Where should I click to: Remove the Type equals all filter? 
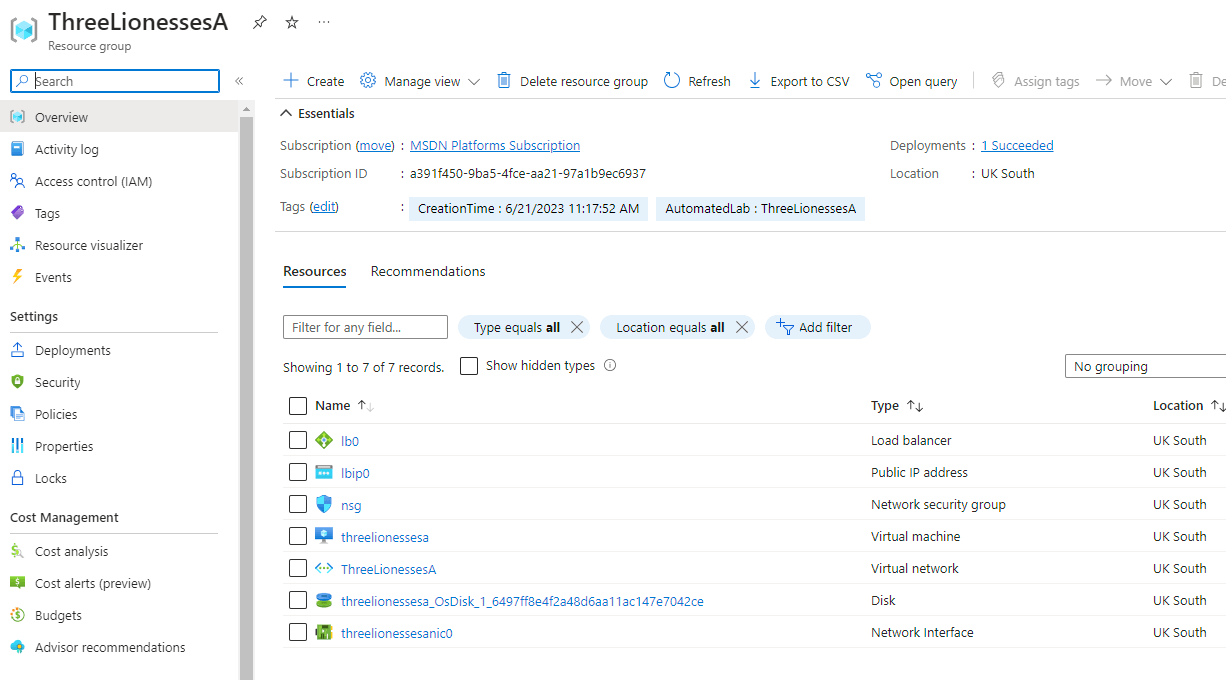(577, 327)
